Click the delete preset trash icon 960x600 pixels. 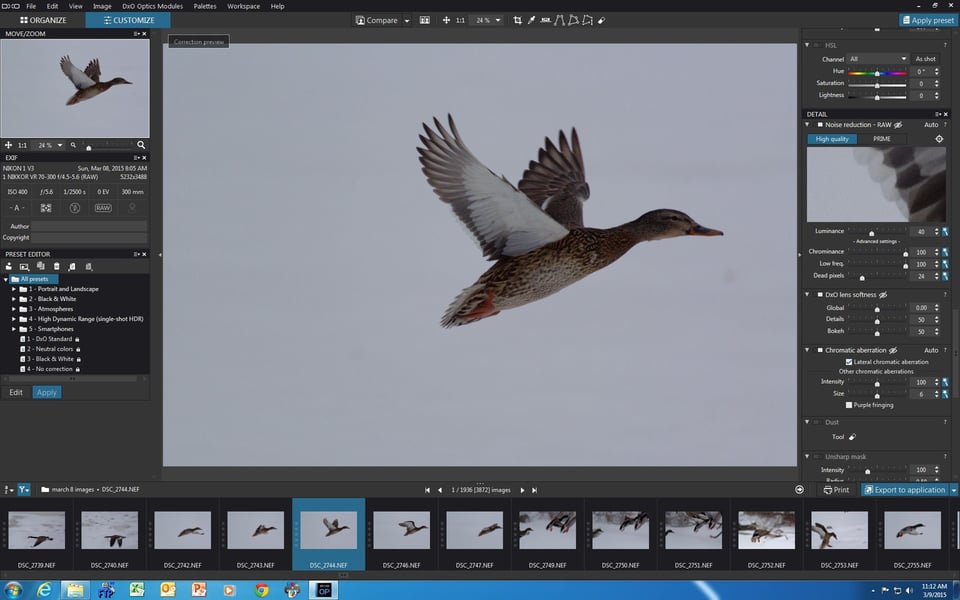[x=56, y=266]
